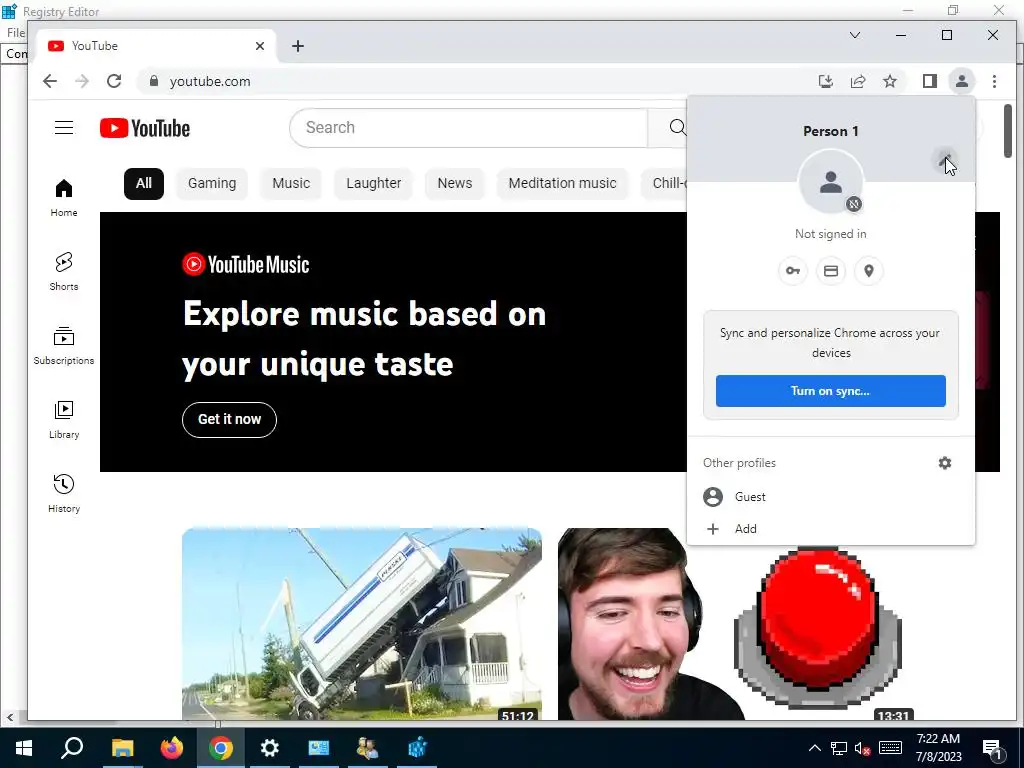The height and width of the screenshot is (768, 1024).
Task: Open Windows Start menu
Action: [24, 748]
